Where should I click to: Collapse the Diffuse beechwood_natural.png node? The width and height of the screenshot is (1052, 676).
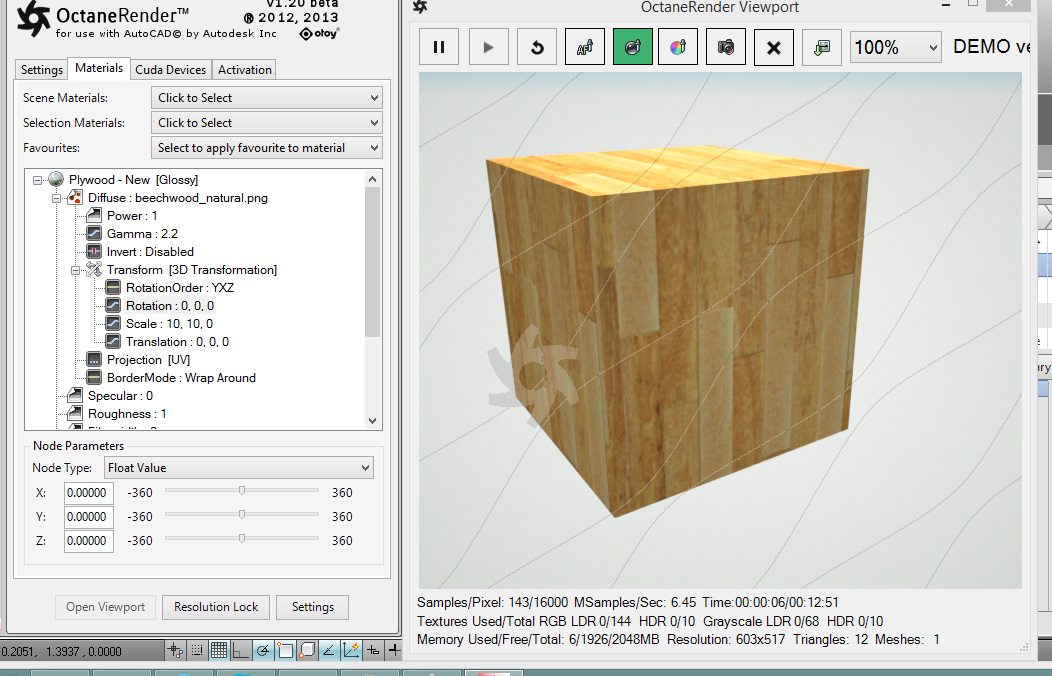click(56, 198)
